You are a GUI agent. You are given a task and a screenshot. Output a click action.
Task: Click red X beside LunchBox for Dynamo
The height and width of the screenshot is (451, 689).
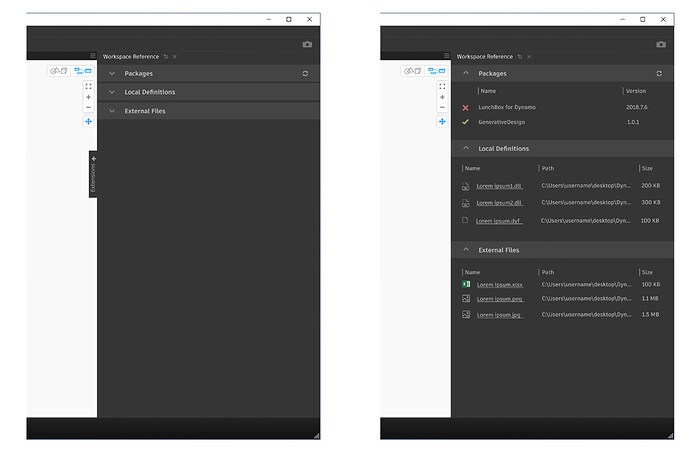point(465,108)
